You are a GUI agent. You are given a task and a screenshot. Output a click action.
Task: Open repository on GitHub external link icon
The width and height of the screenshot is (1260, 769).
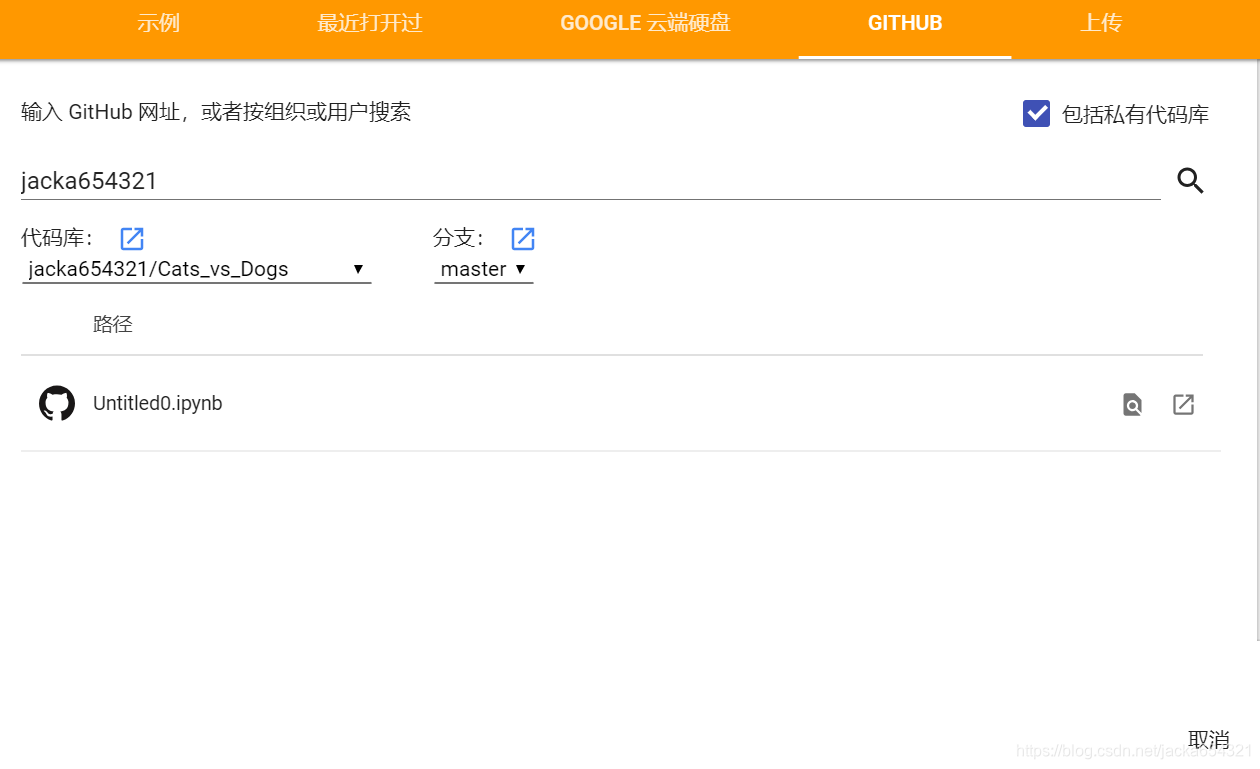point(132,238)
